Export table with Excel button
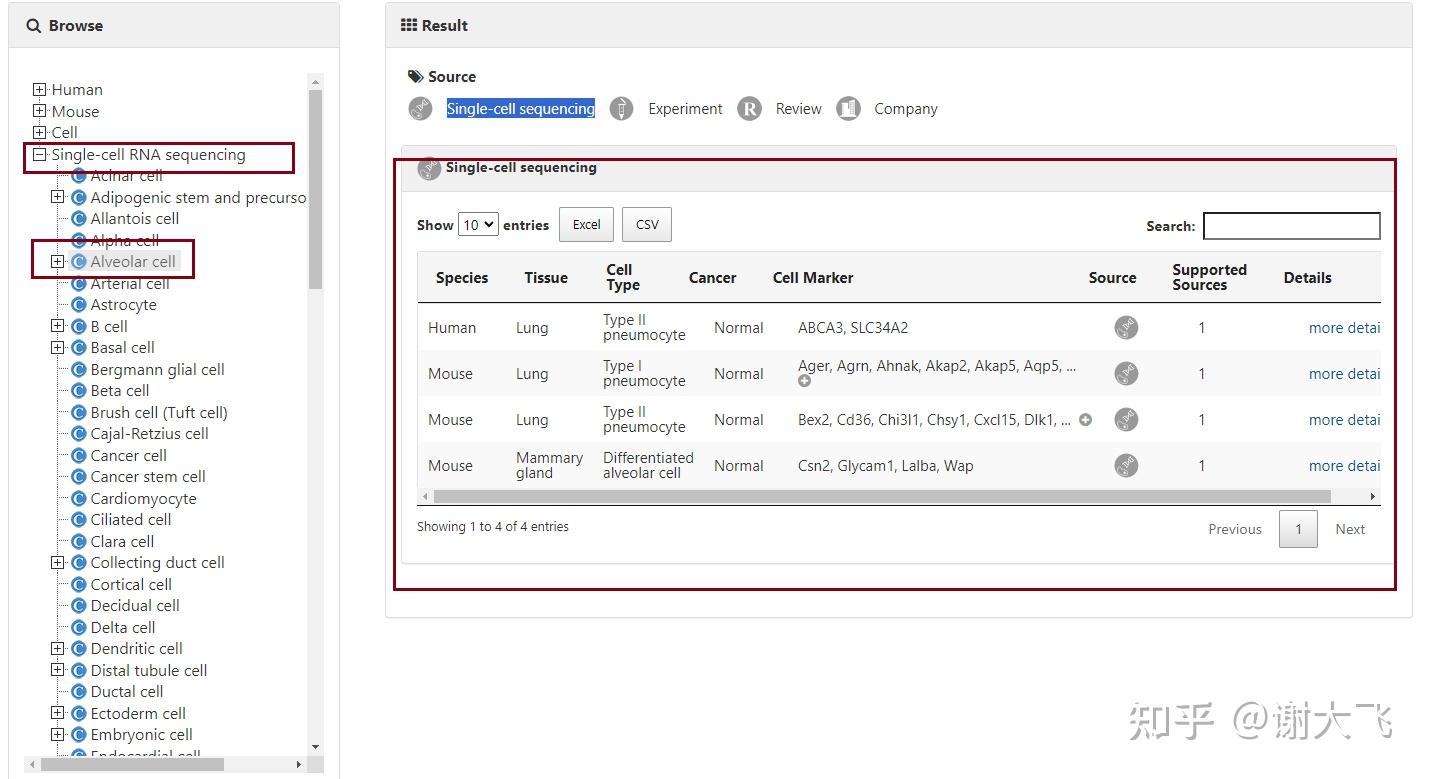Viewport: 1429px width, 779px height. 586,225
